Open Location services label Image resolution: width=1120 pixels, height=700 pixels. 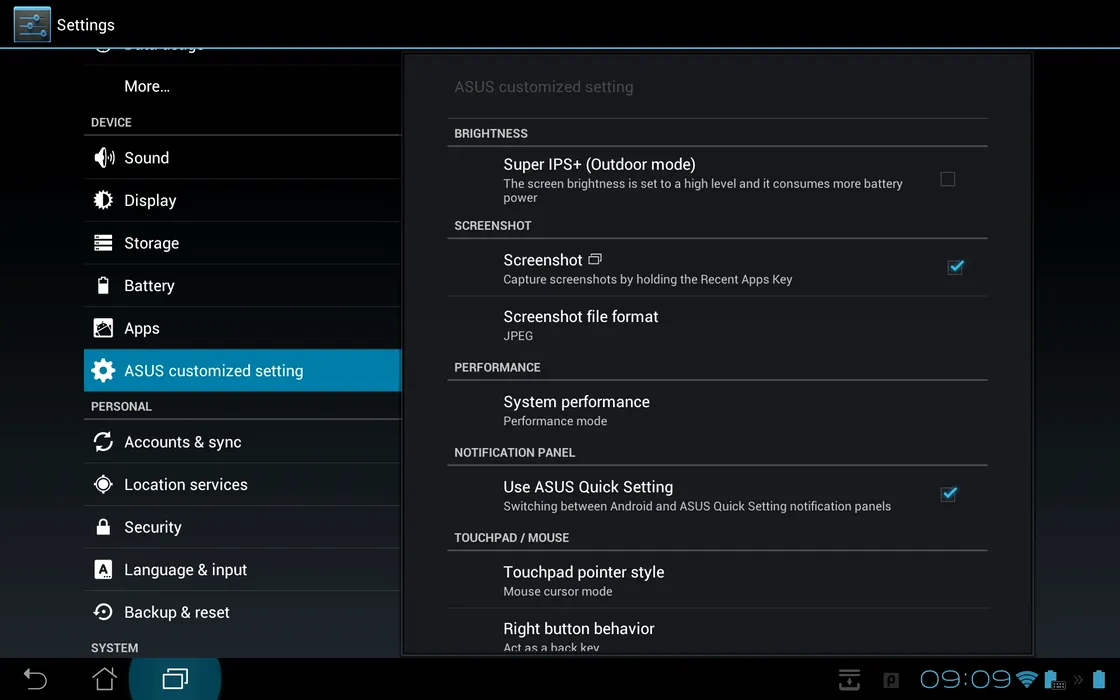186,484
